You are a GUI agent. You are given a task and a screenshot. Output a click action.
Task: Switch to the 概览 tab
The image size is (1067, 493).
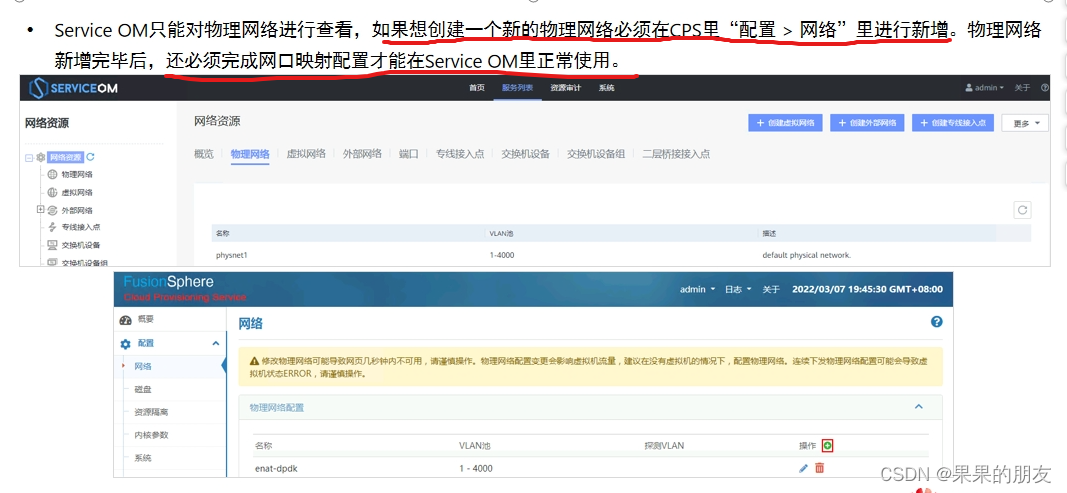(203, 154)
